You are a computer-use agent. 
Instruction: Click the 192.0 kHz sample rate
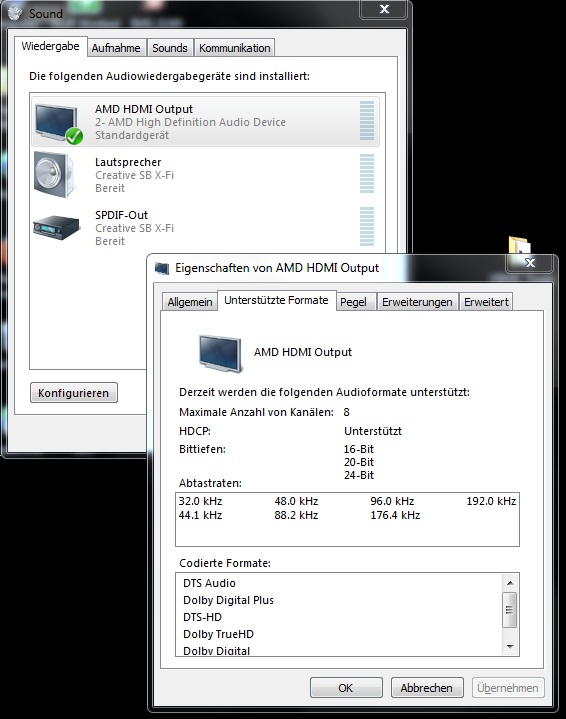tap(491, 501)
